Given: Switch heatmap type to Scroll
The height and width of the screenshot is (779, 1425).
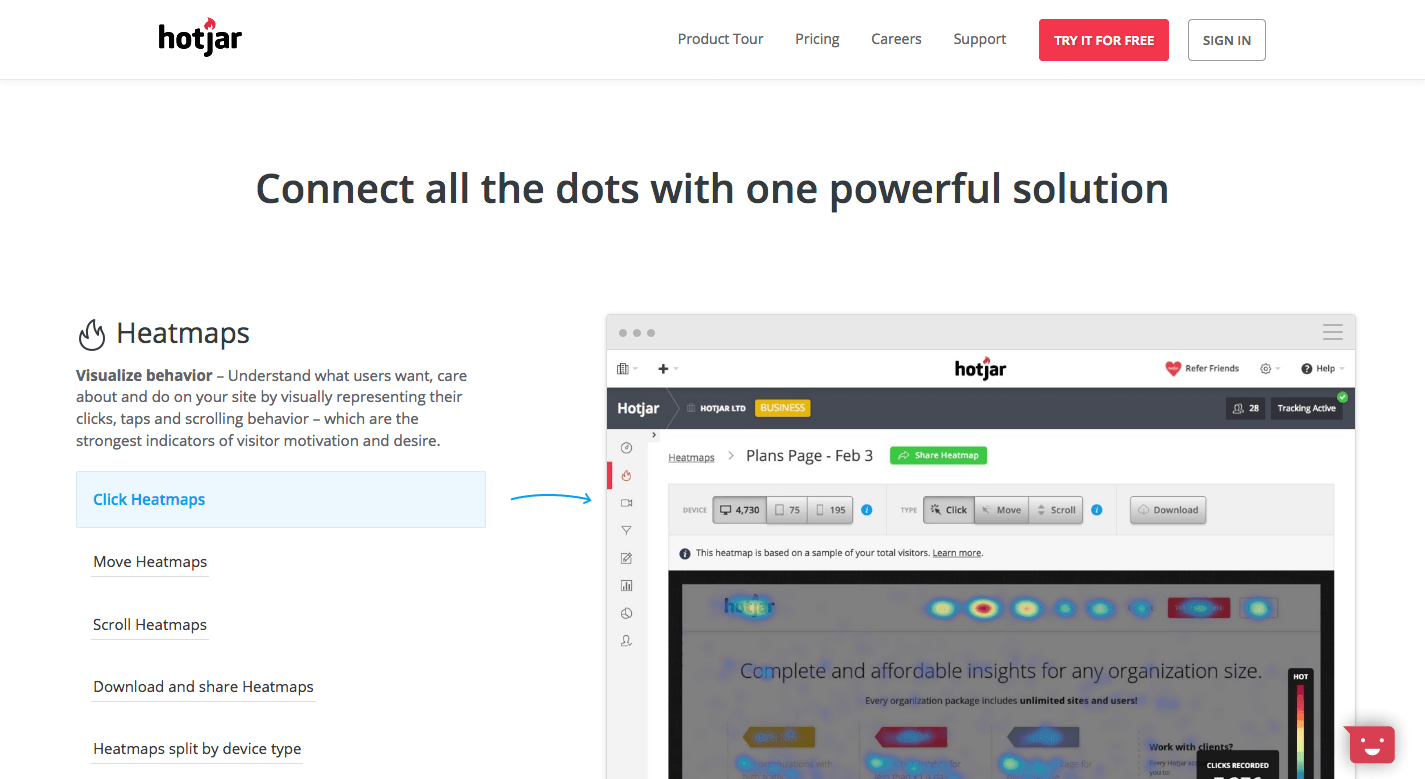Looking at the screenshot, I should click(x=1056, y=510).
